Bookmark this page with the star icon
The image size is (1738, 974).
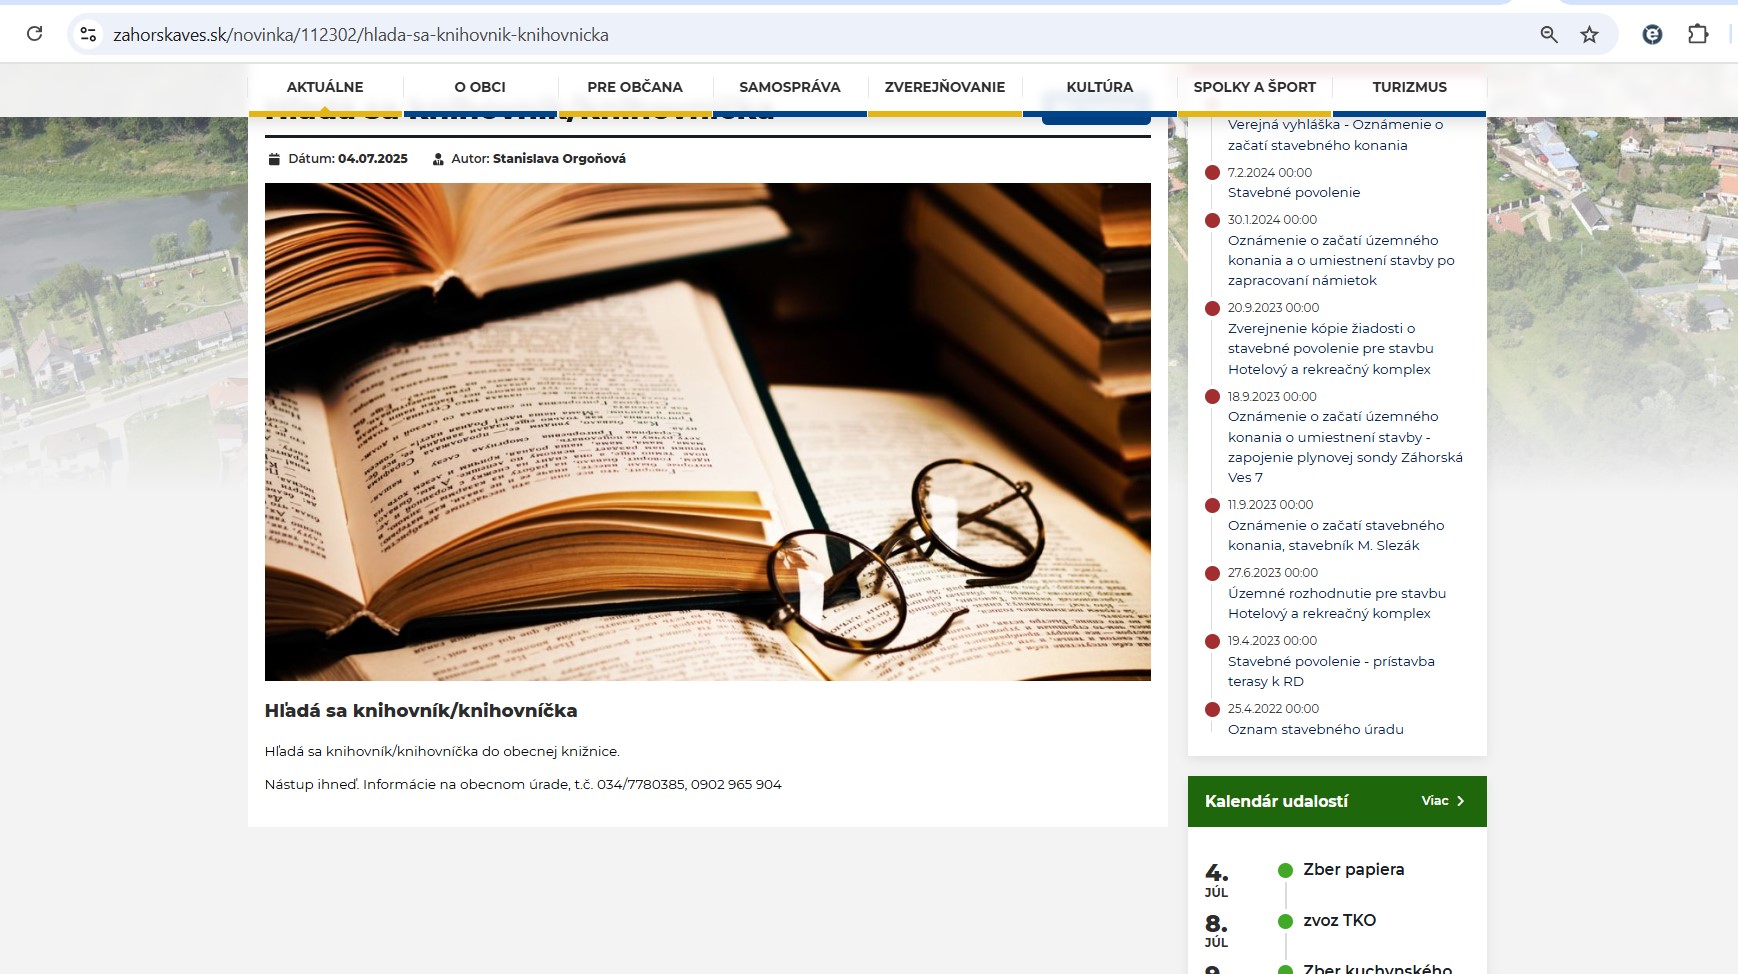tap(1589, 34)
